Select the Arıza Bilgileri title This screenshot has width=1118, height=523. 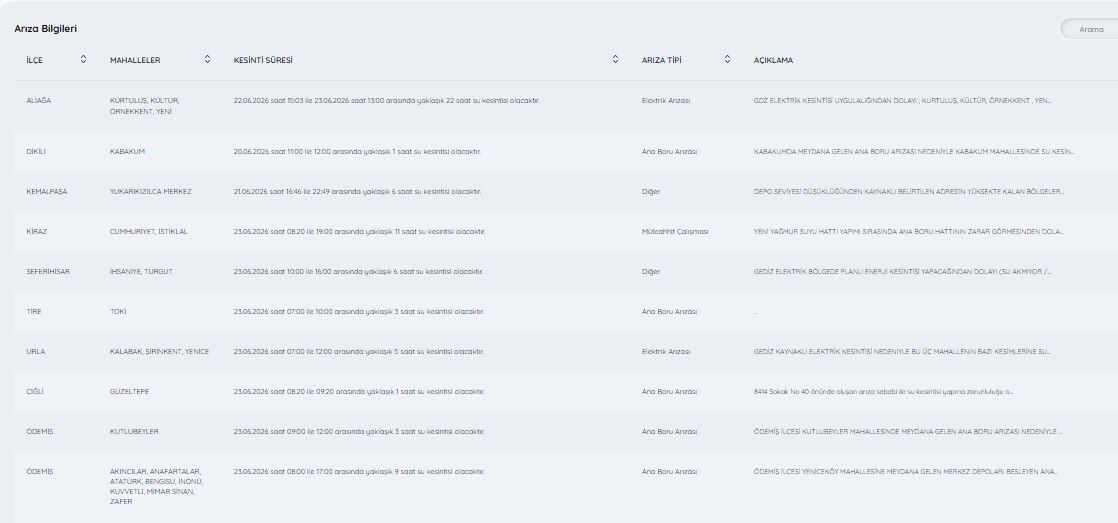[46, 29]
